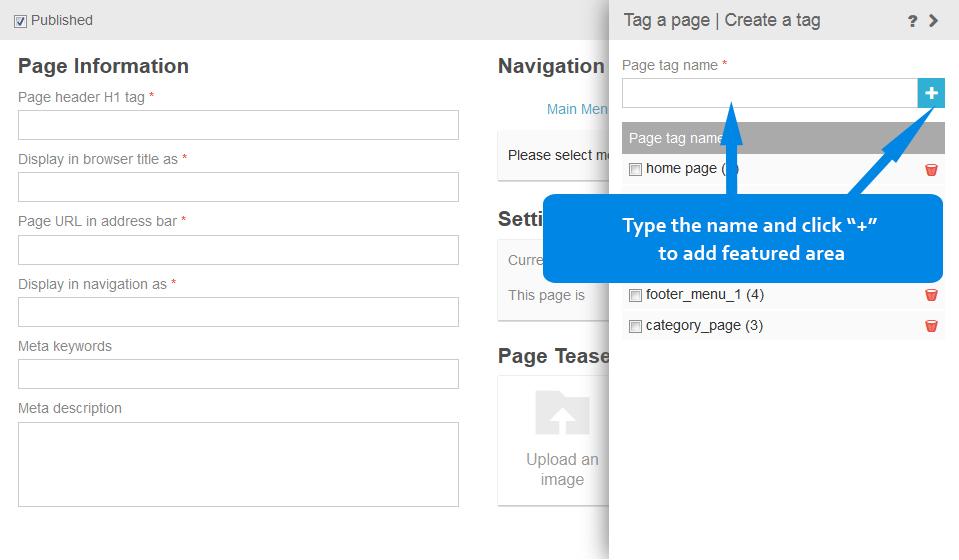Click the Page tag name input field

click(769, 93)
